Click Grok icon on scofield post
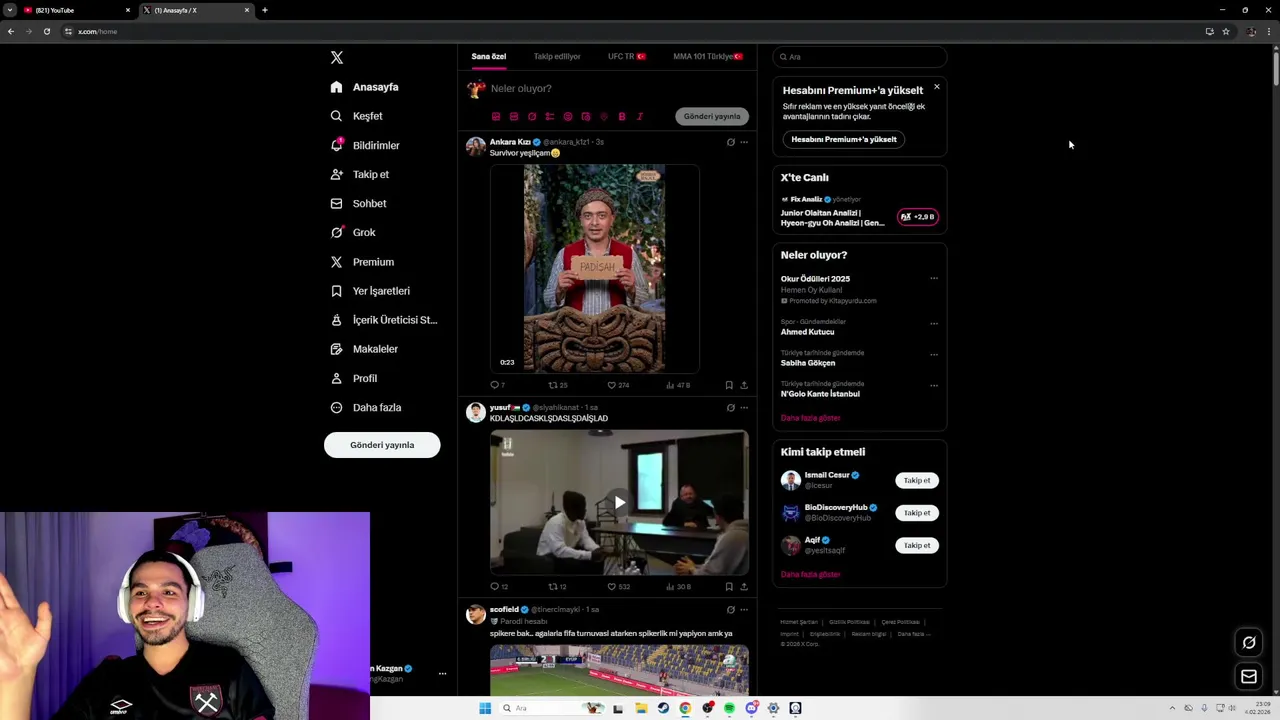The image size is (1280, 720). (731, 609)
